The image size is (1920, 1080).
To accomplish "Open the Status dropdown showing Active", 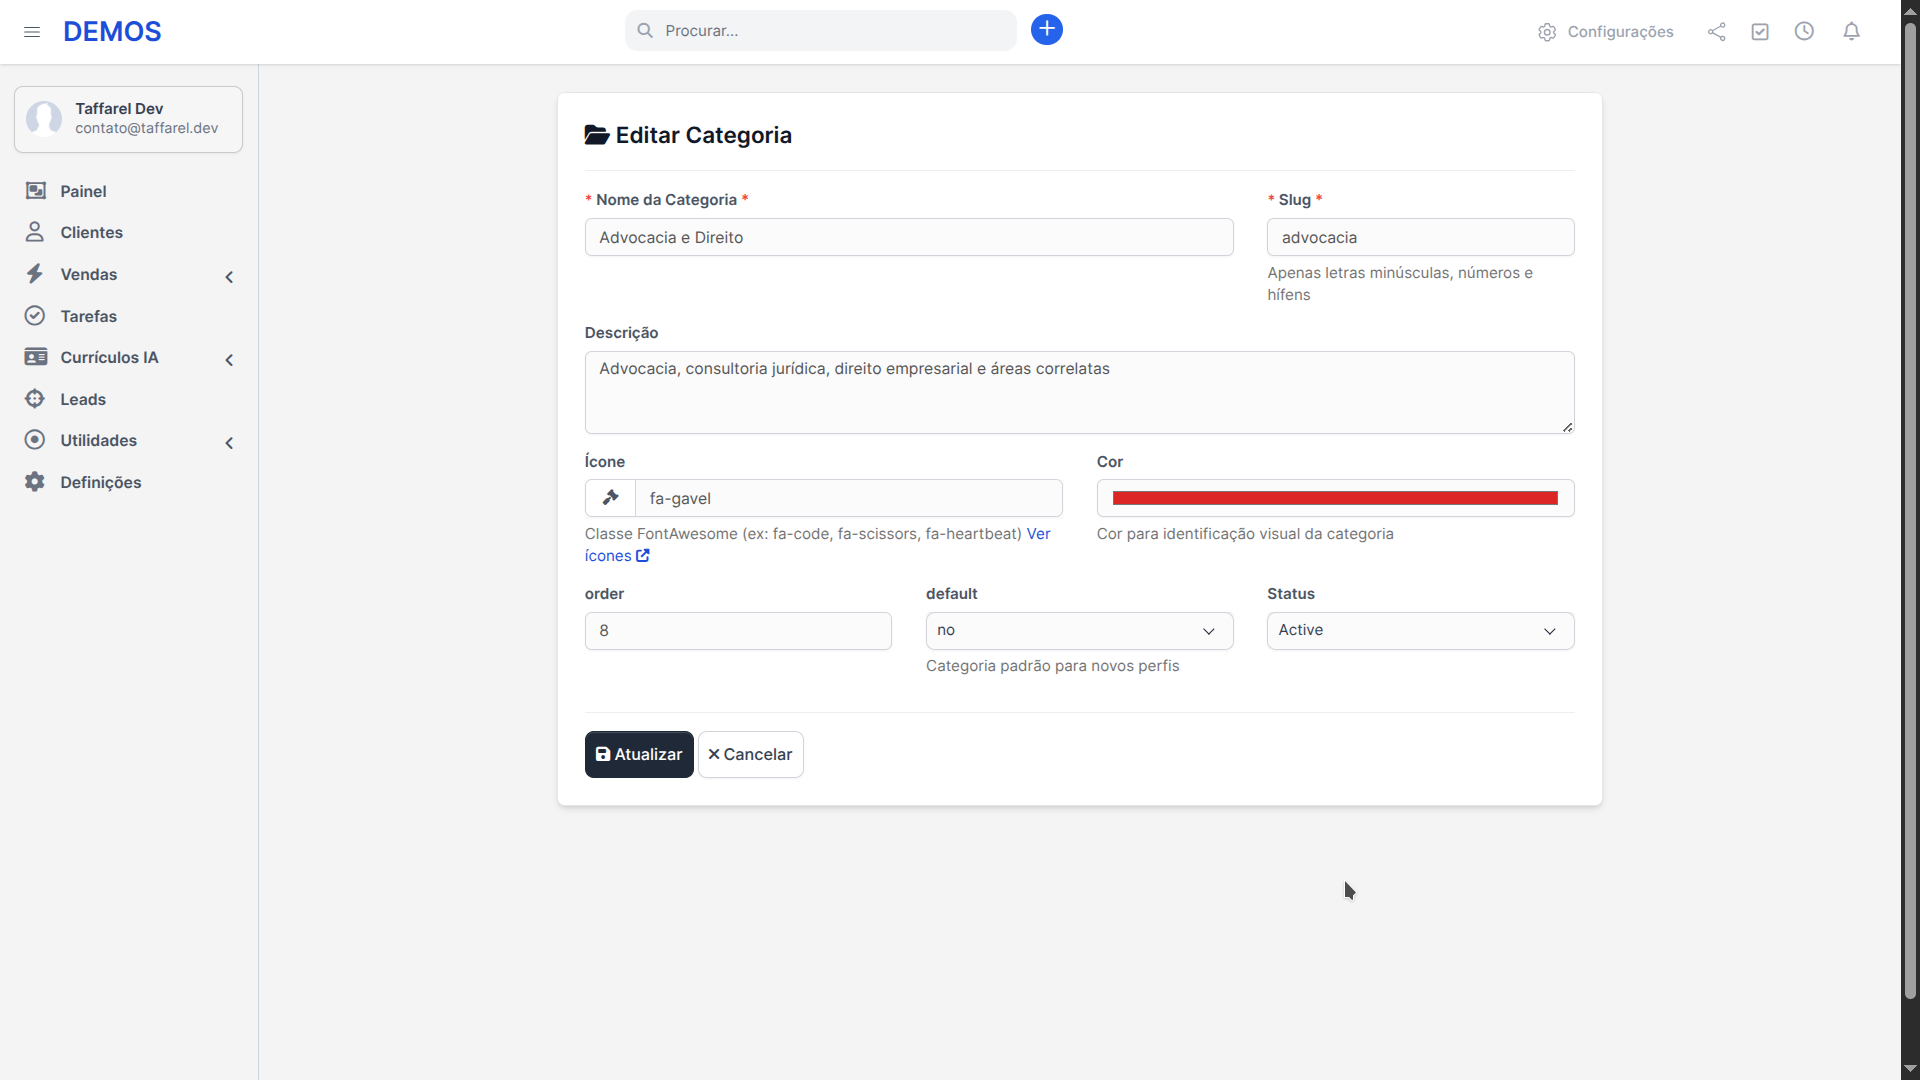I will click(1420, 630).
